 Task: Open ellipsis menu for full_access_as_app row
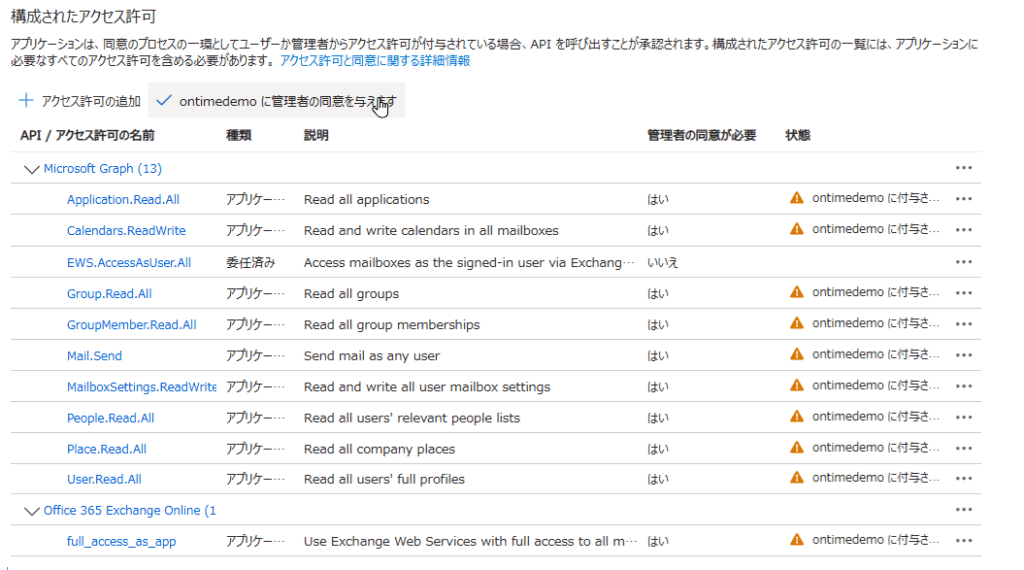[x=963, y=540]
